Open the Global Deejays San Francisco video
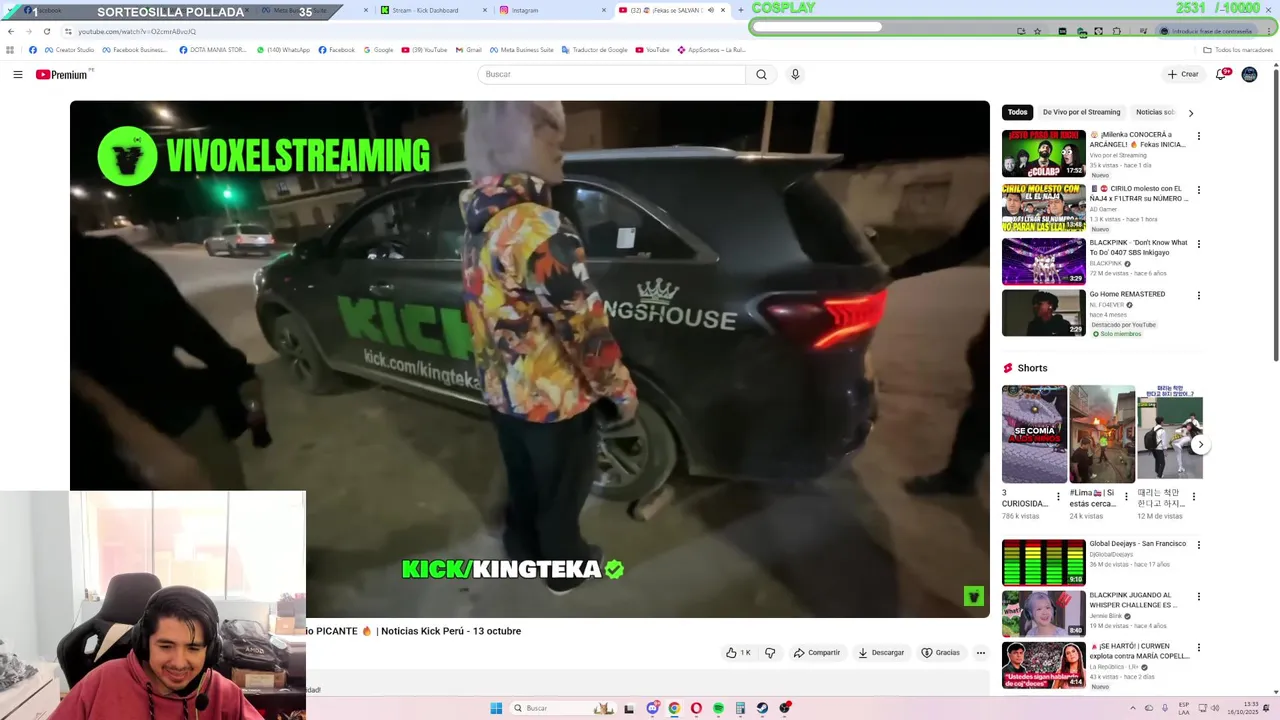The width and height of the screenshot is (1280, 720). click(x=1043, y=562)
